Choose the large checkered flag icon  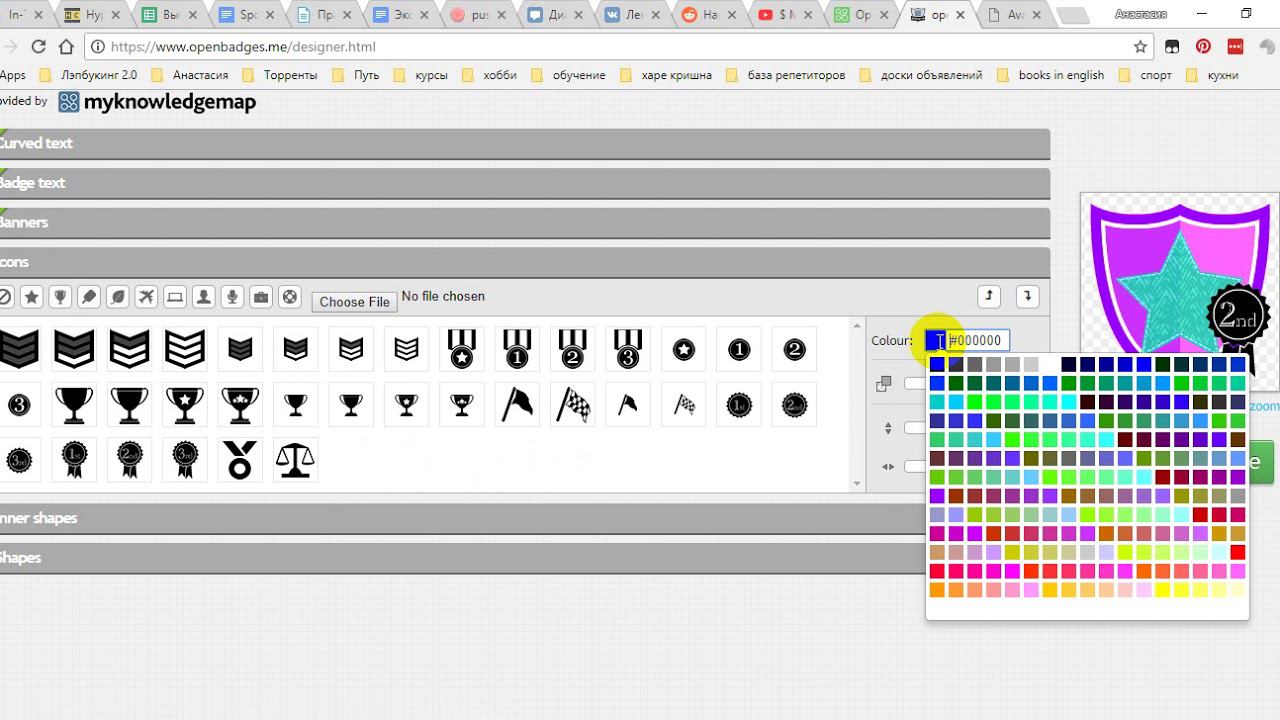572,405
